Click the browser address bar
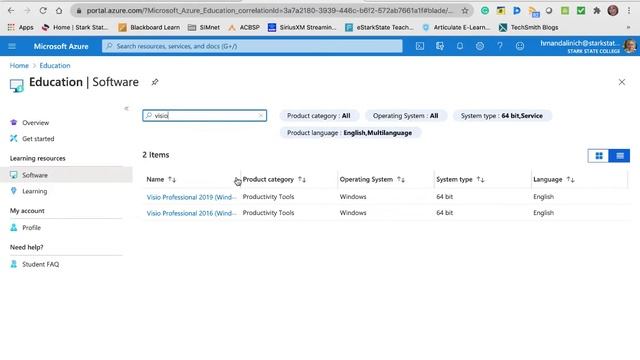The height and width of the screenshot is (360, 640). point(269,11)
